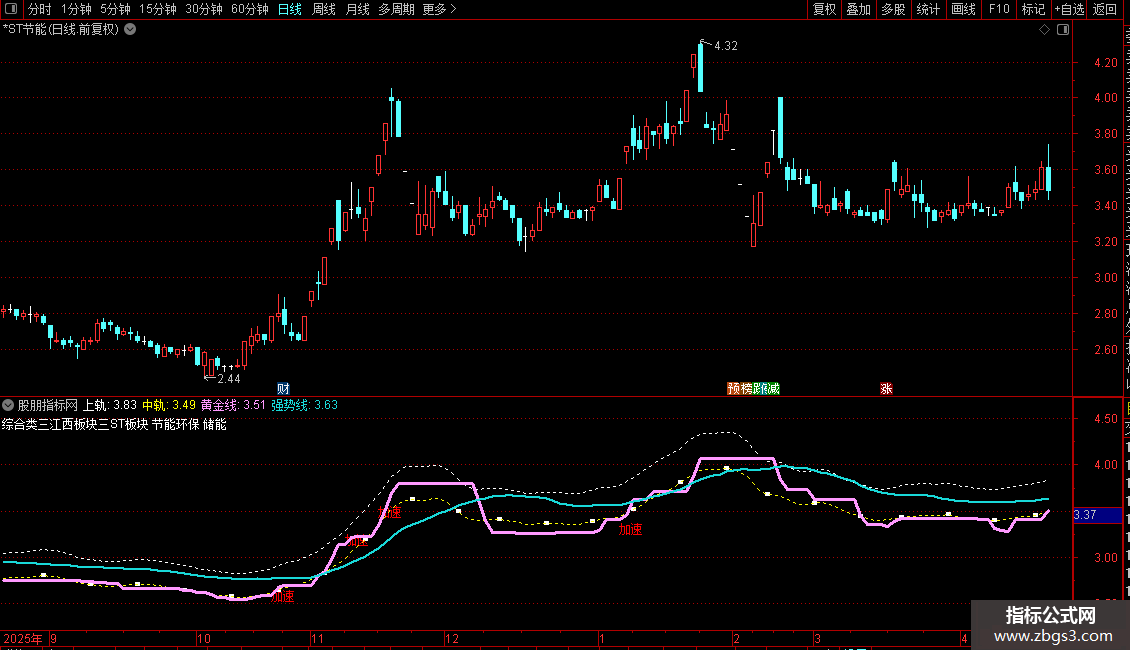Select the 多周期 multi-period view
The height and width of the screenshot is (650, 1130).
[x=396, y=9]
